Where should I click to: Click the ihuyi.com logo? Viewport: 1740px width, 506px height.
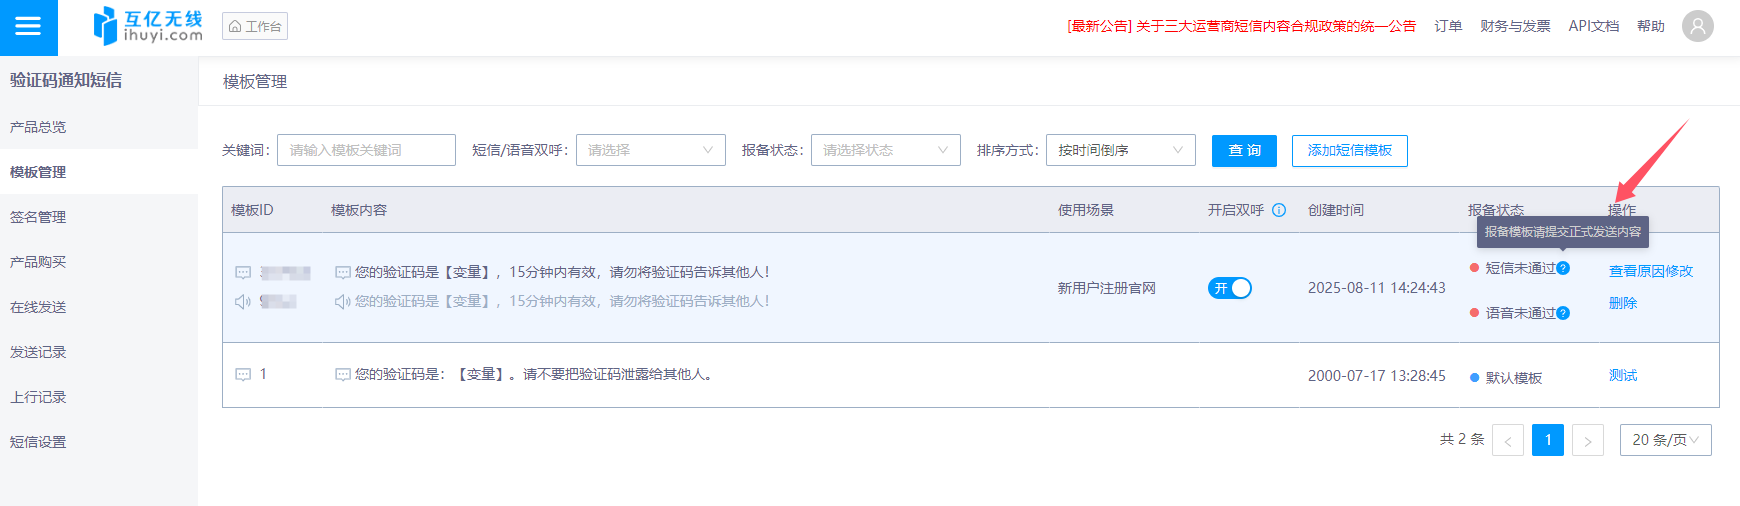click(148, 26)
